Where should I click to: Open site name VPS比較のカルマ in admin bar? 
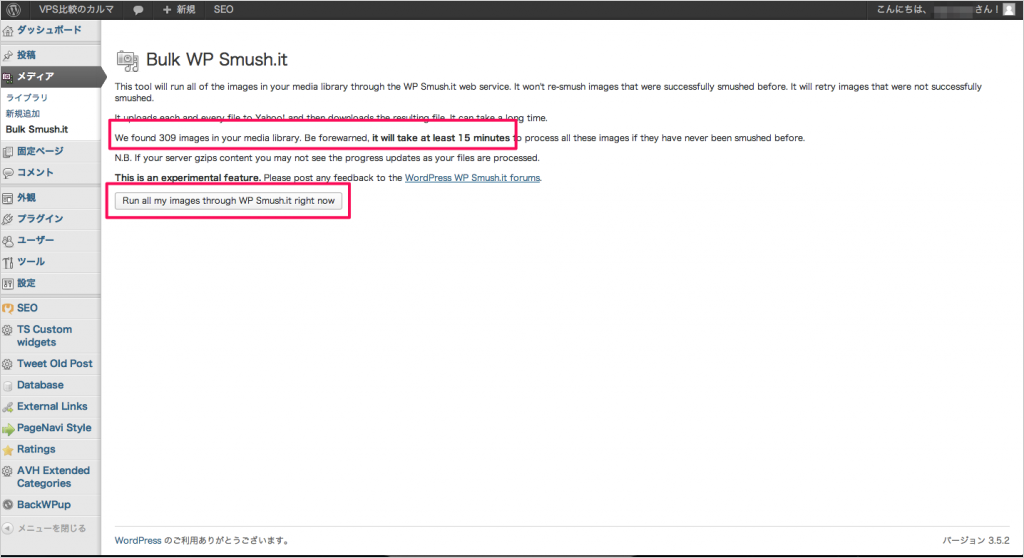(x=76, y=9)
